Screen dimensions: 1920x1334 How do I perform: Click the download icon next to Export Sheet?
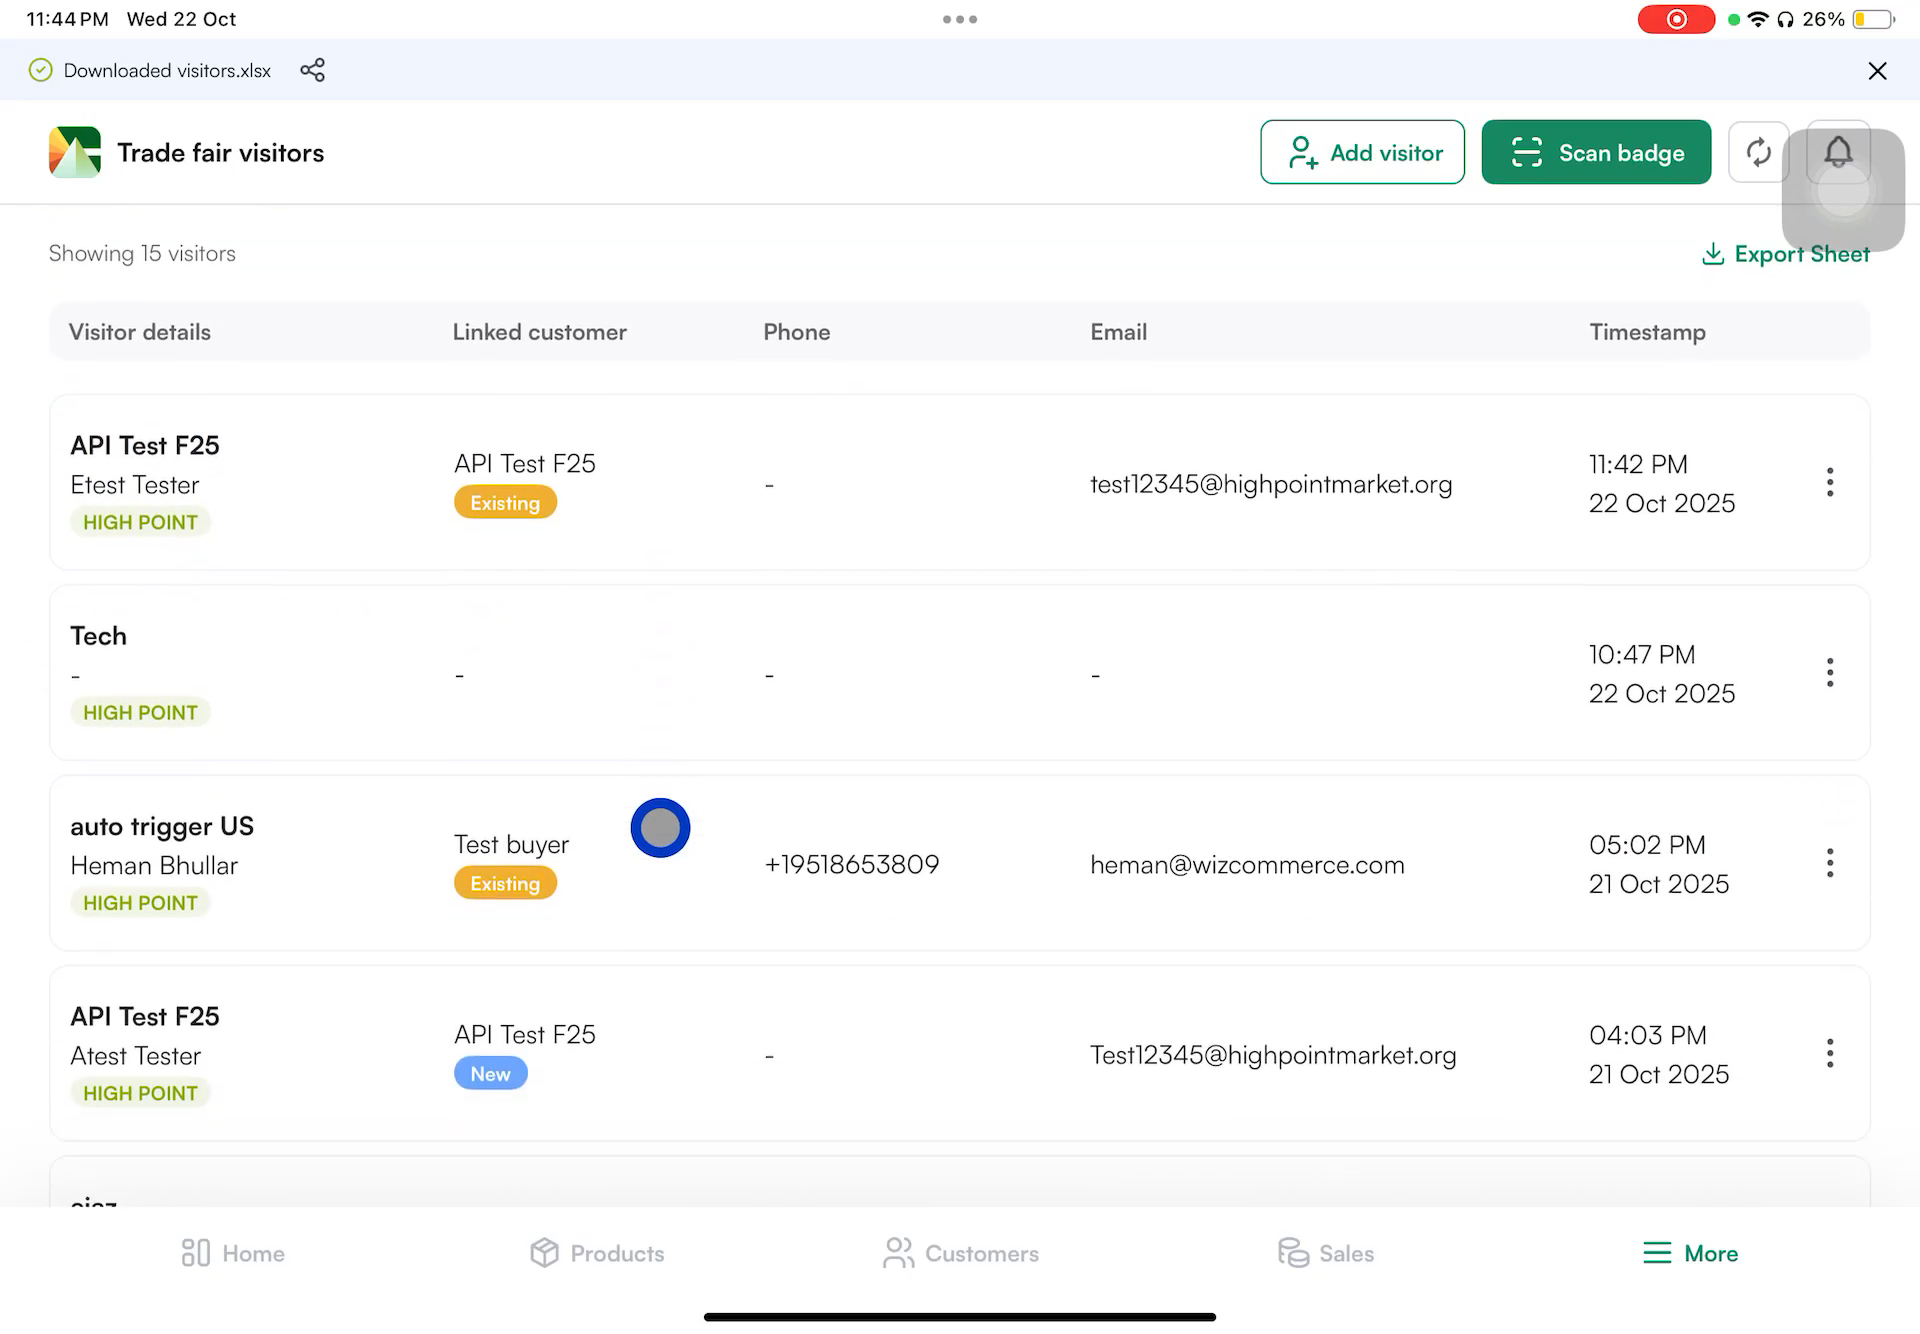(x=1714, y=254)
